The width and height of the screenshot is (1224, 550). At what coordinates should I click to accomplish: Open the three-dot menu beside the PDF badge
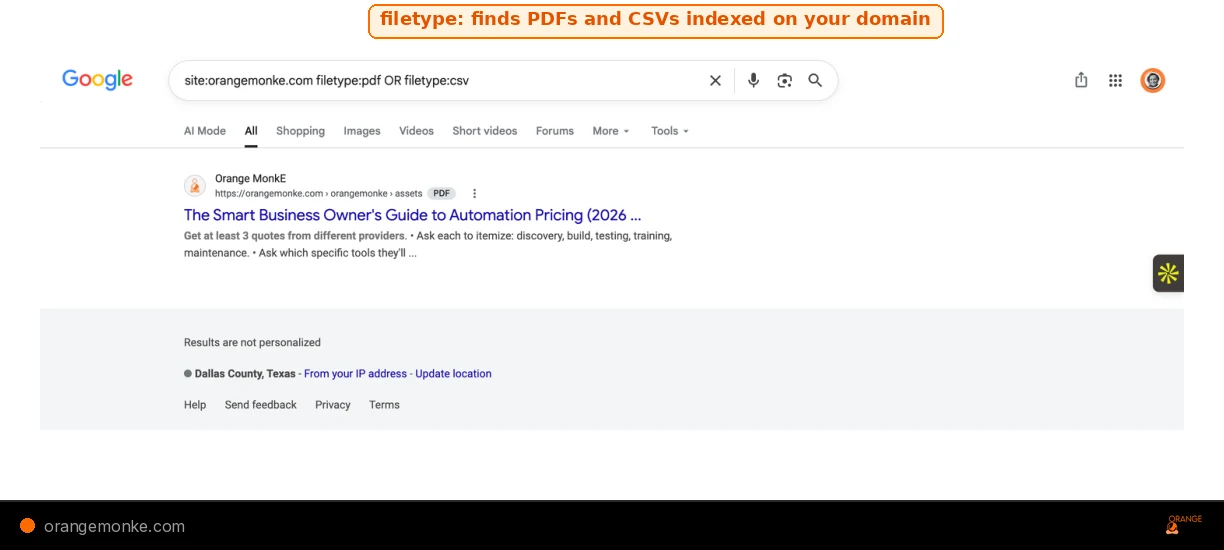(474, 193)
